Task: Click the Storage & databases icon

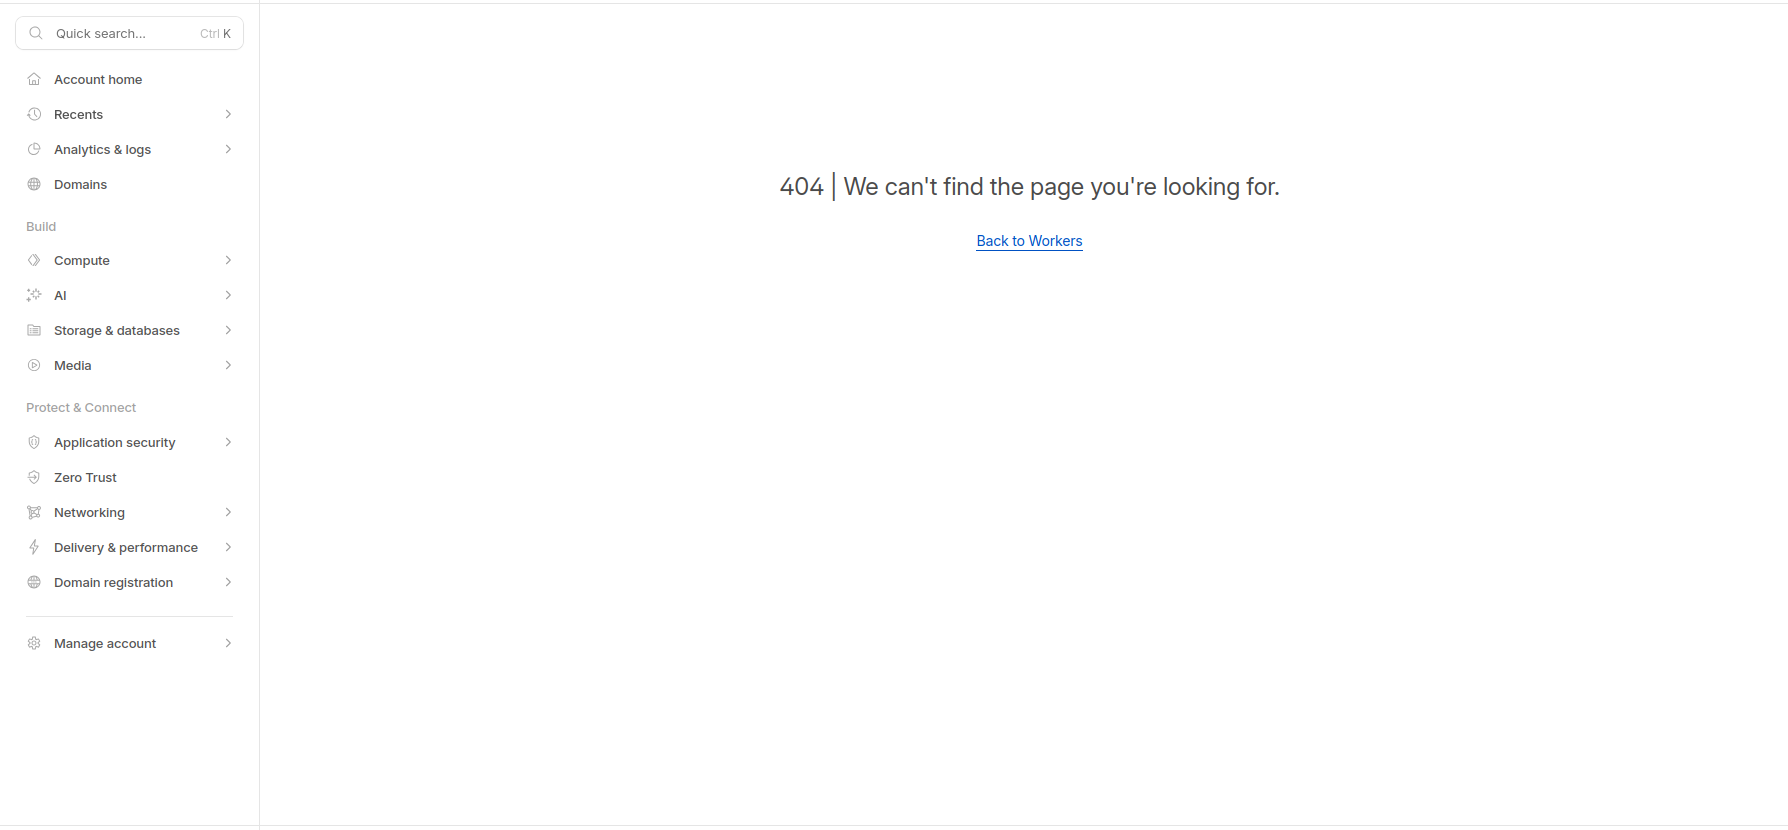Action: click(34, 331)
